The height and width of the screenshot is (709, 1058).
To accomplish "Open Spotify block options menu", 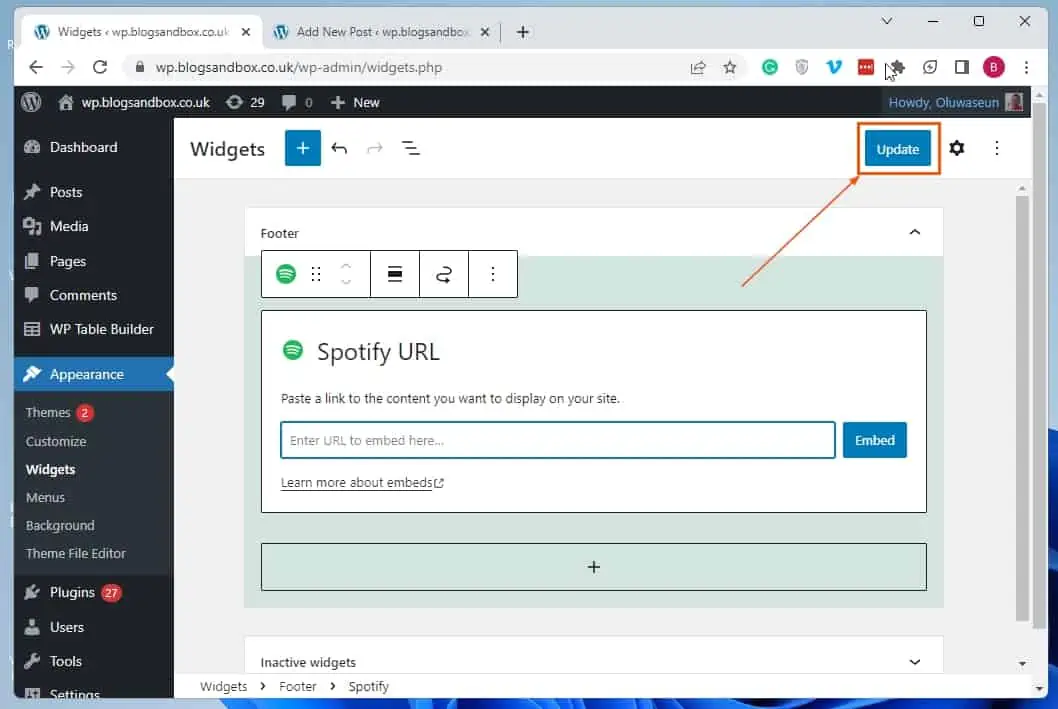I will point(493,274).
